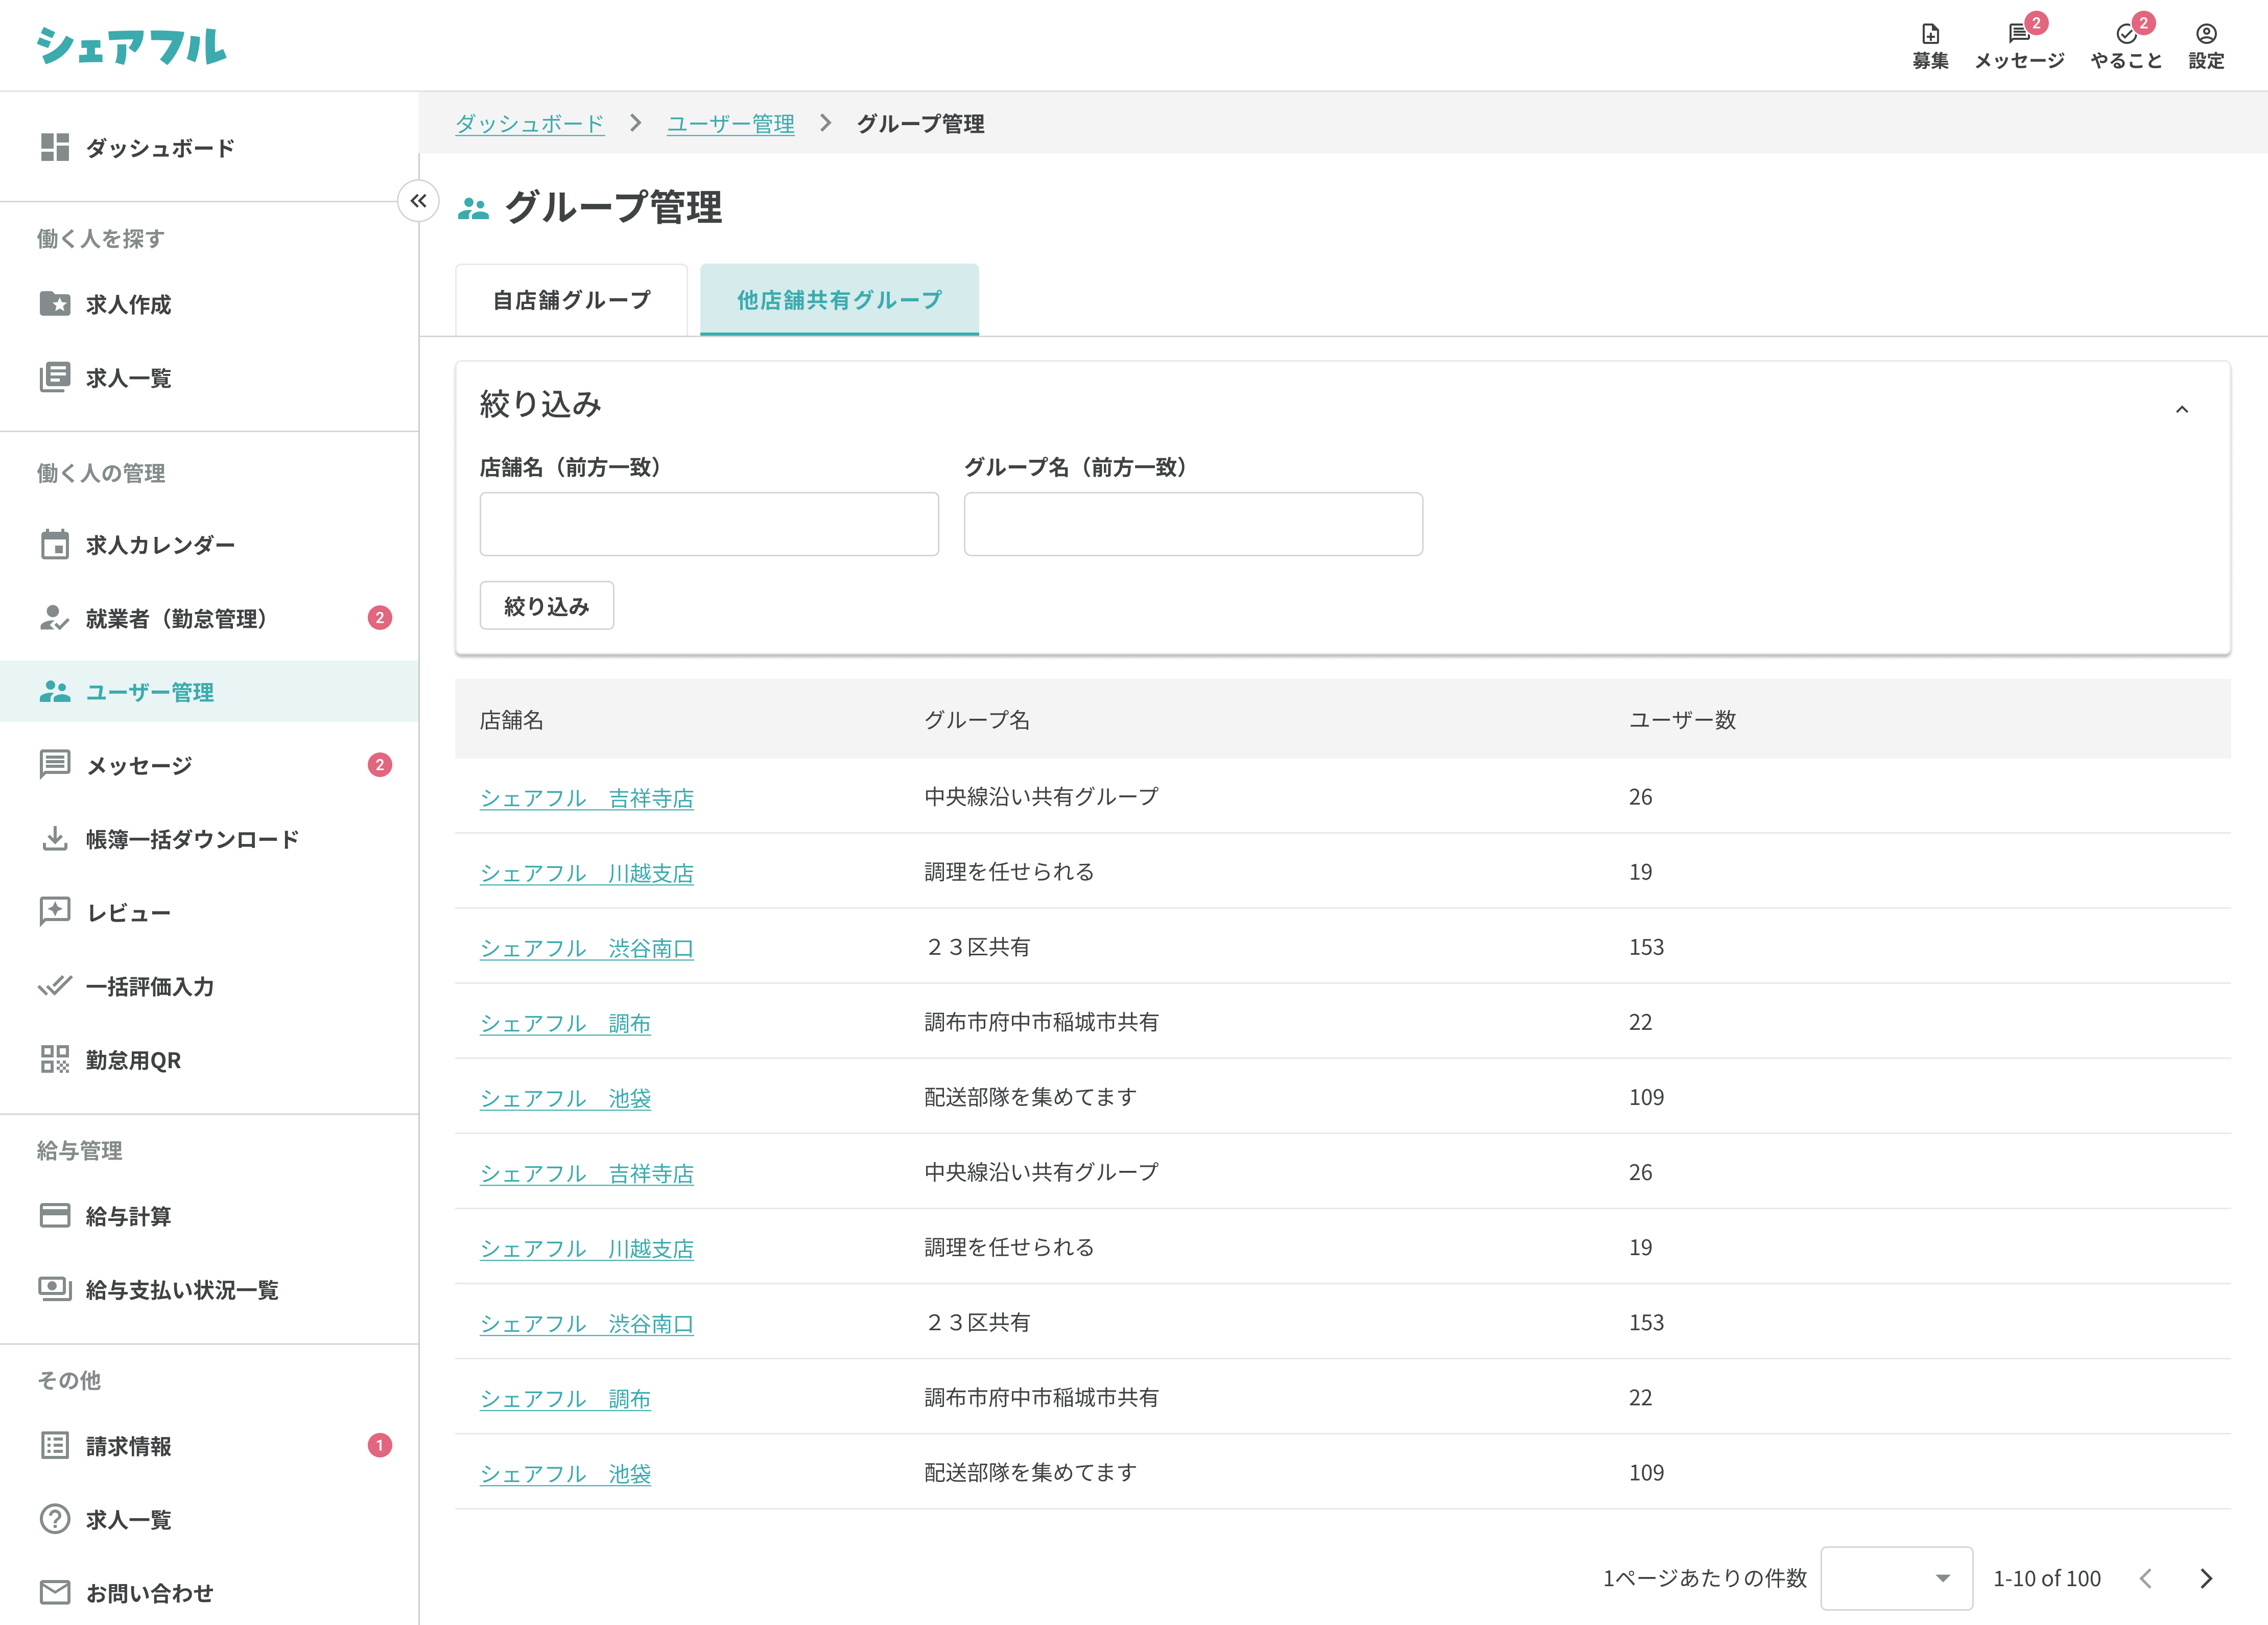The height and width of the screenshot is (1625, 2268).
Task: Open ダッシュボード in the sidebar
Action: (x=209, y=147)
